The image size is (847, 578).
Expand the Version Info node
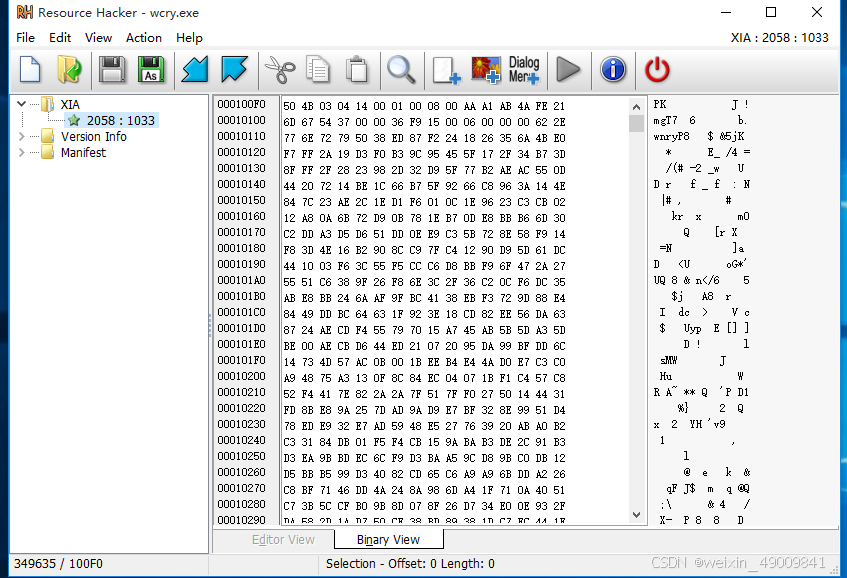[22, 136]
